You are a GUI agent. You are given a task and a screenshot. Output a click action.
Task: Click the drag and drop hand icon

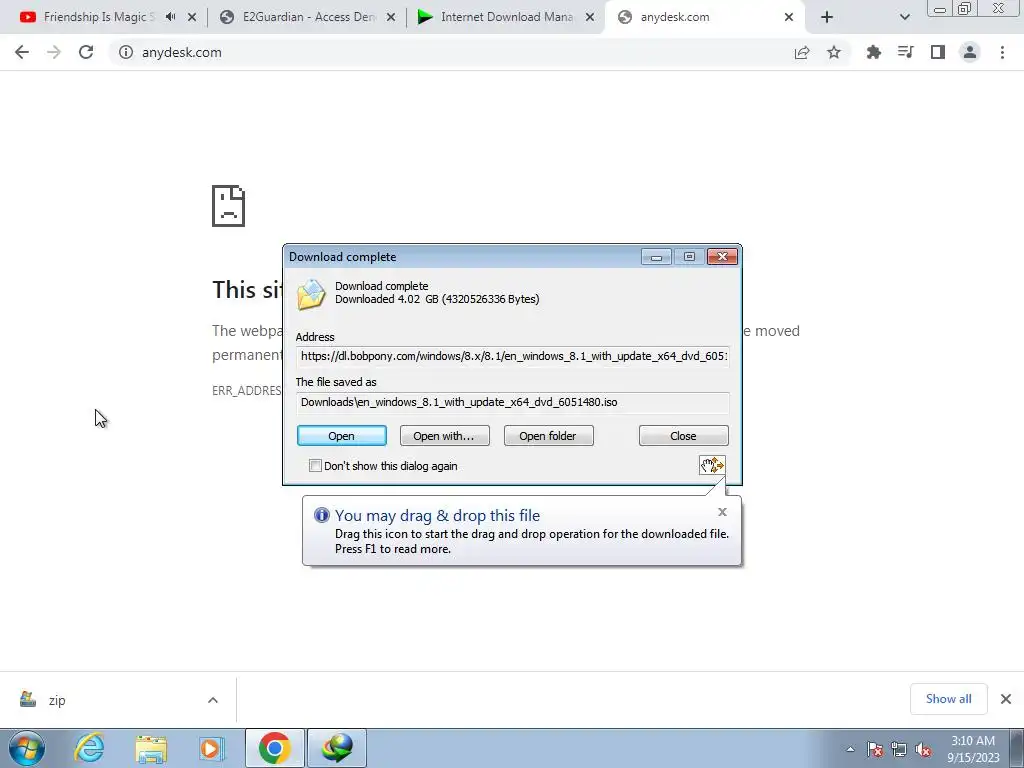pyautogui.click(x=712, y=465)
